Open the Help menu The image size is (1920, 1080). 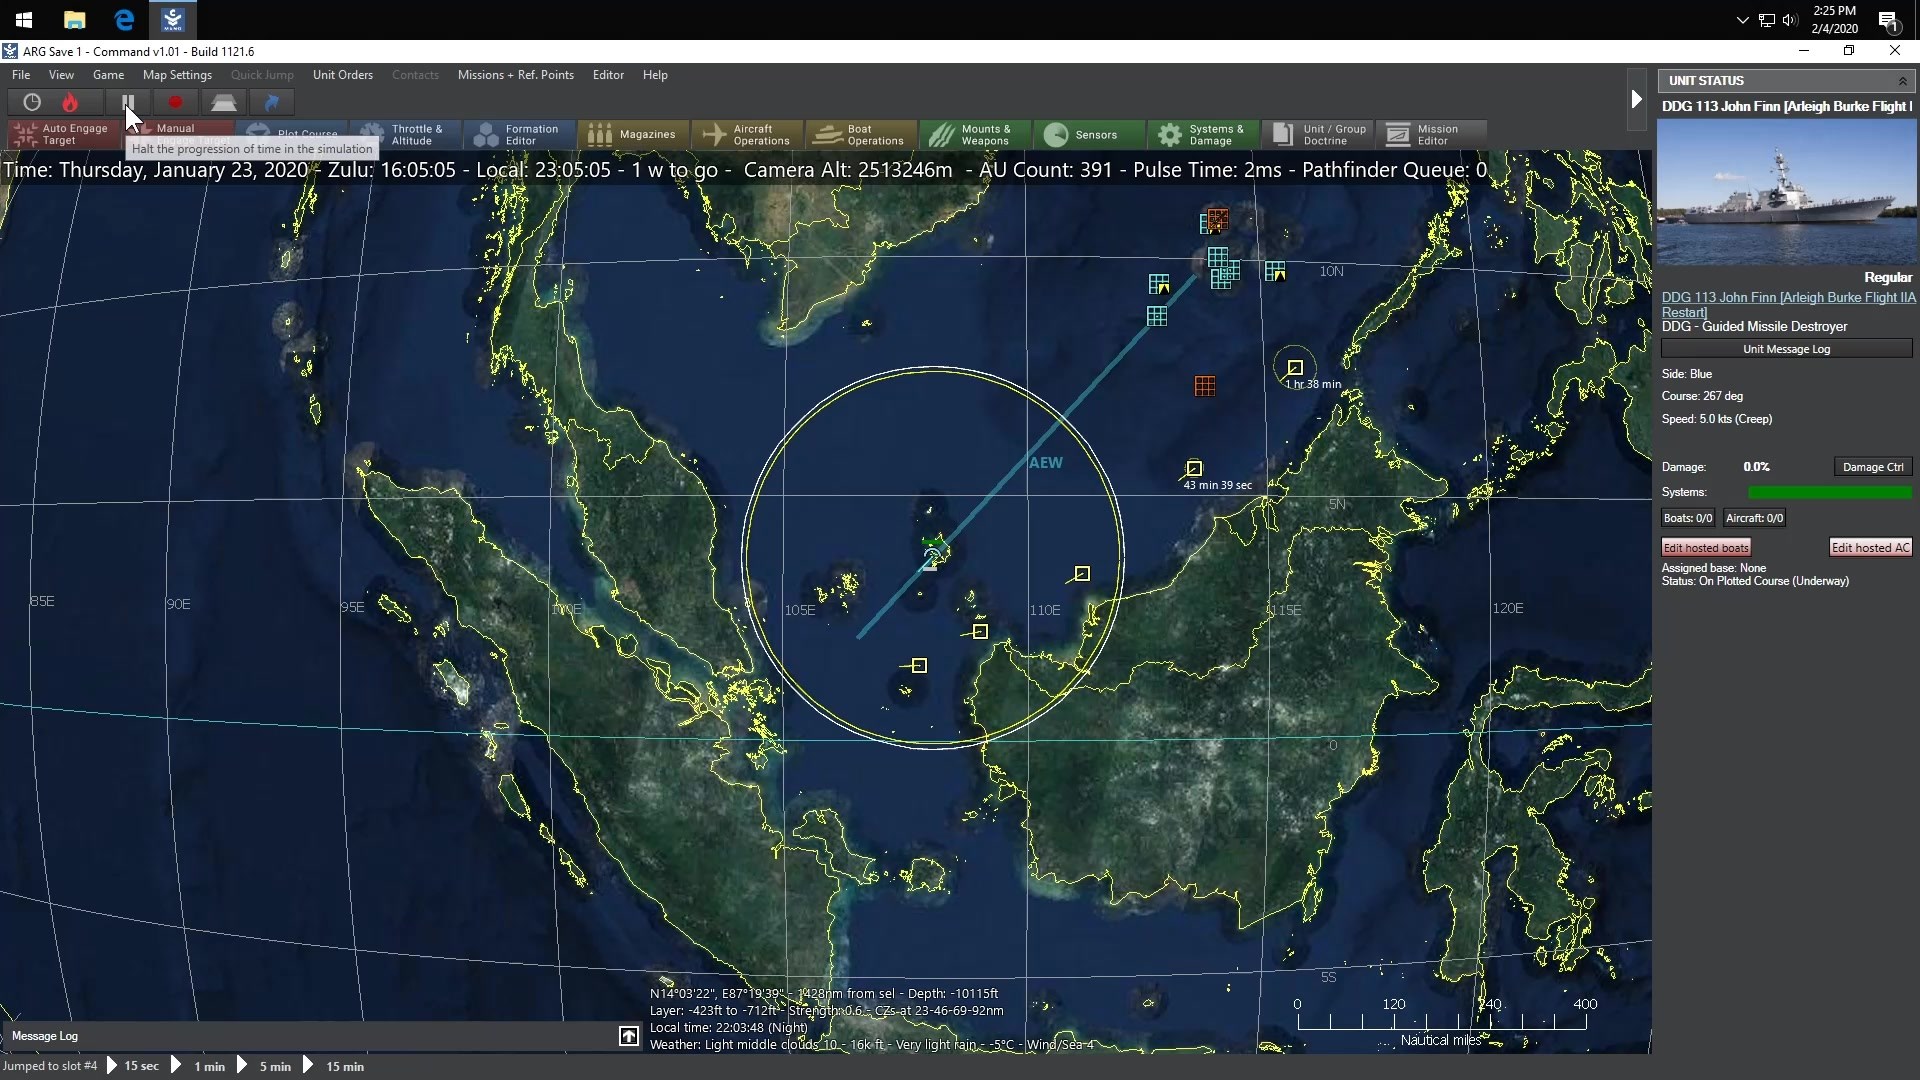(655, 75)
